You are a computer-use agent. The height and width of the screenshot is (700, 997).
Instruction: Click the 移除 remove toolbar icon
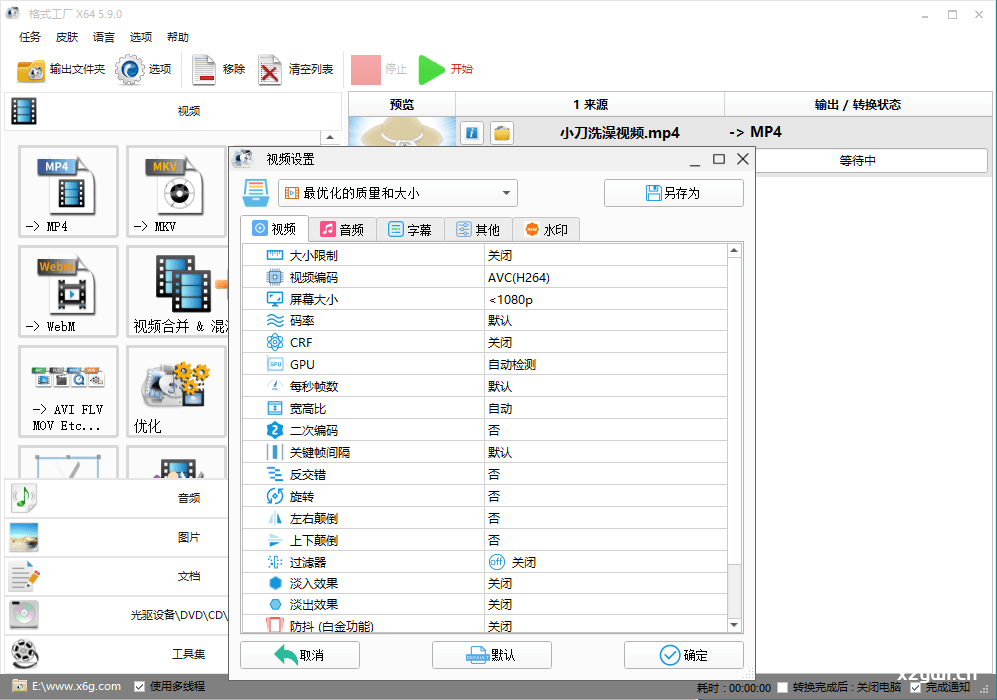205,70
